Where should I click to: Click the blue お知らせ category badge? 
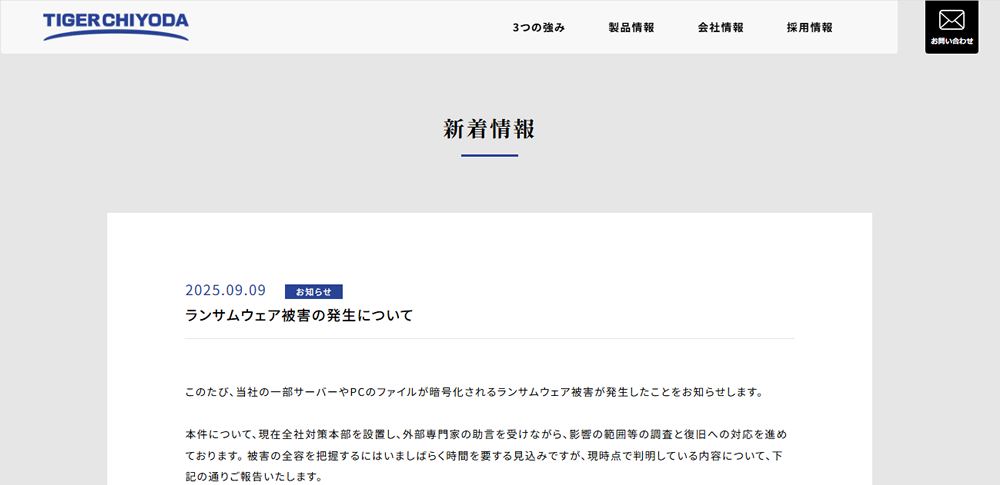313,292
